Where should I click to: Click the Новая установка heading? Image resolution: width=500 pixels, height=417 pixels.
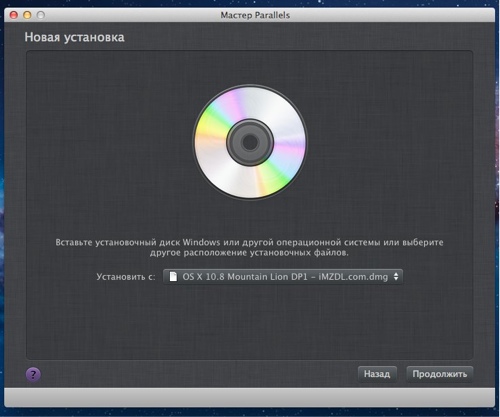[x=74, y=37]
